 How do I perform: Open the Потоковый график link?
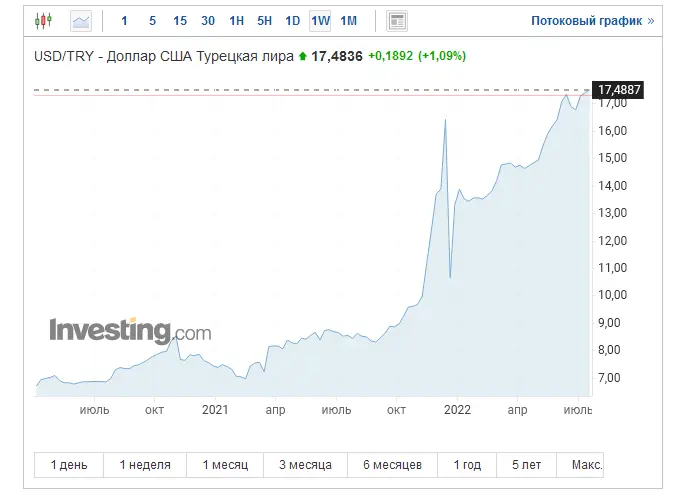click(592, 21)
